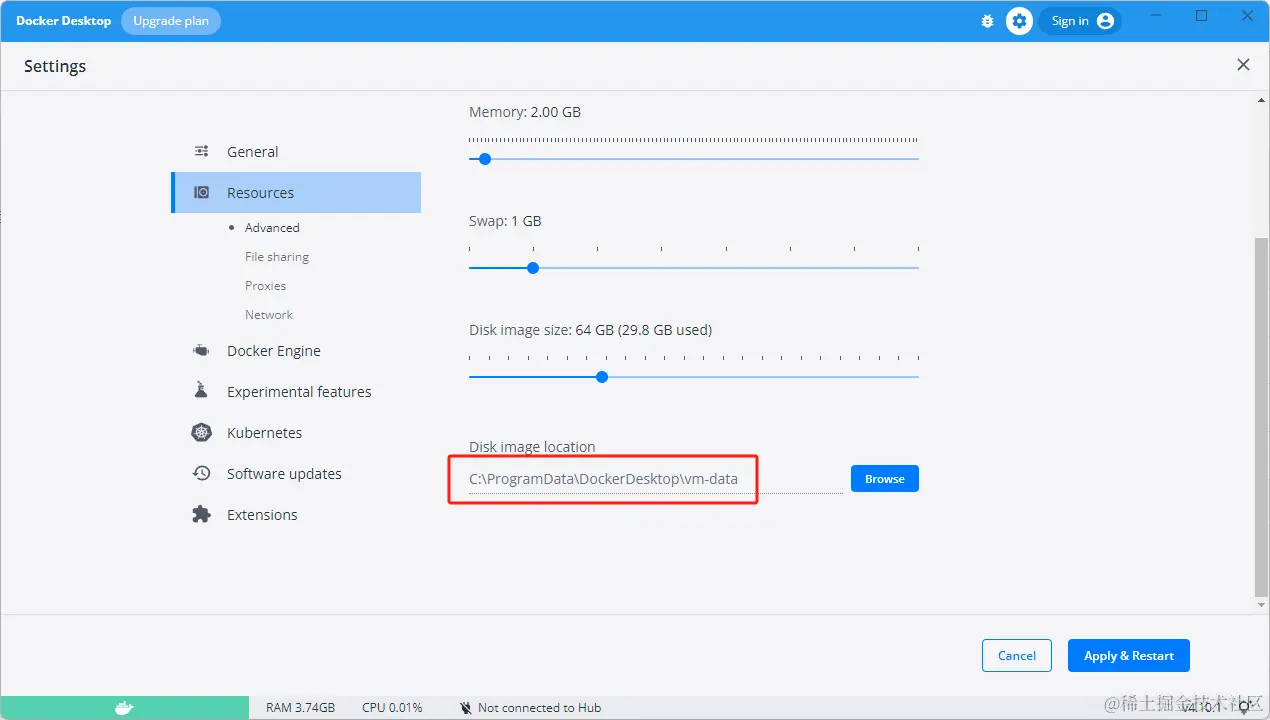
Task: Click the Sign in button
Action: click(1080, 21)
